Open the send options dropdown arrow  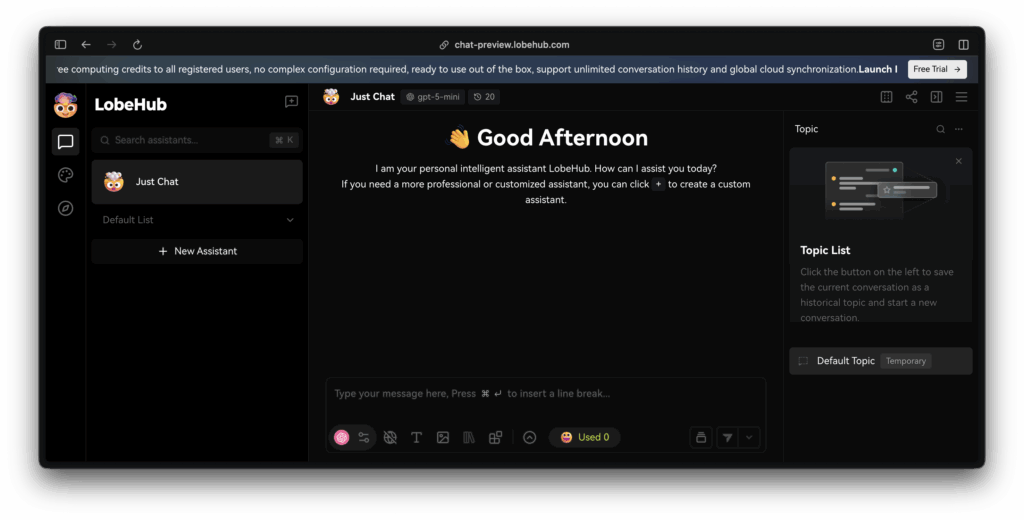[x=750, y=437]
